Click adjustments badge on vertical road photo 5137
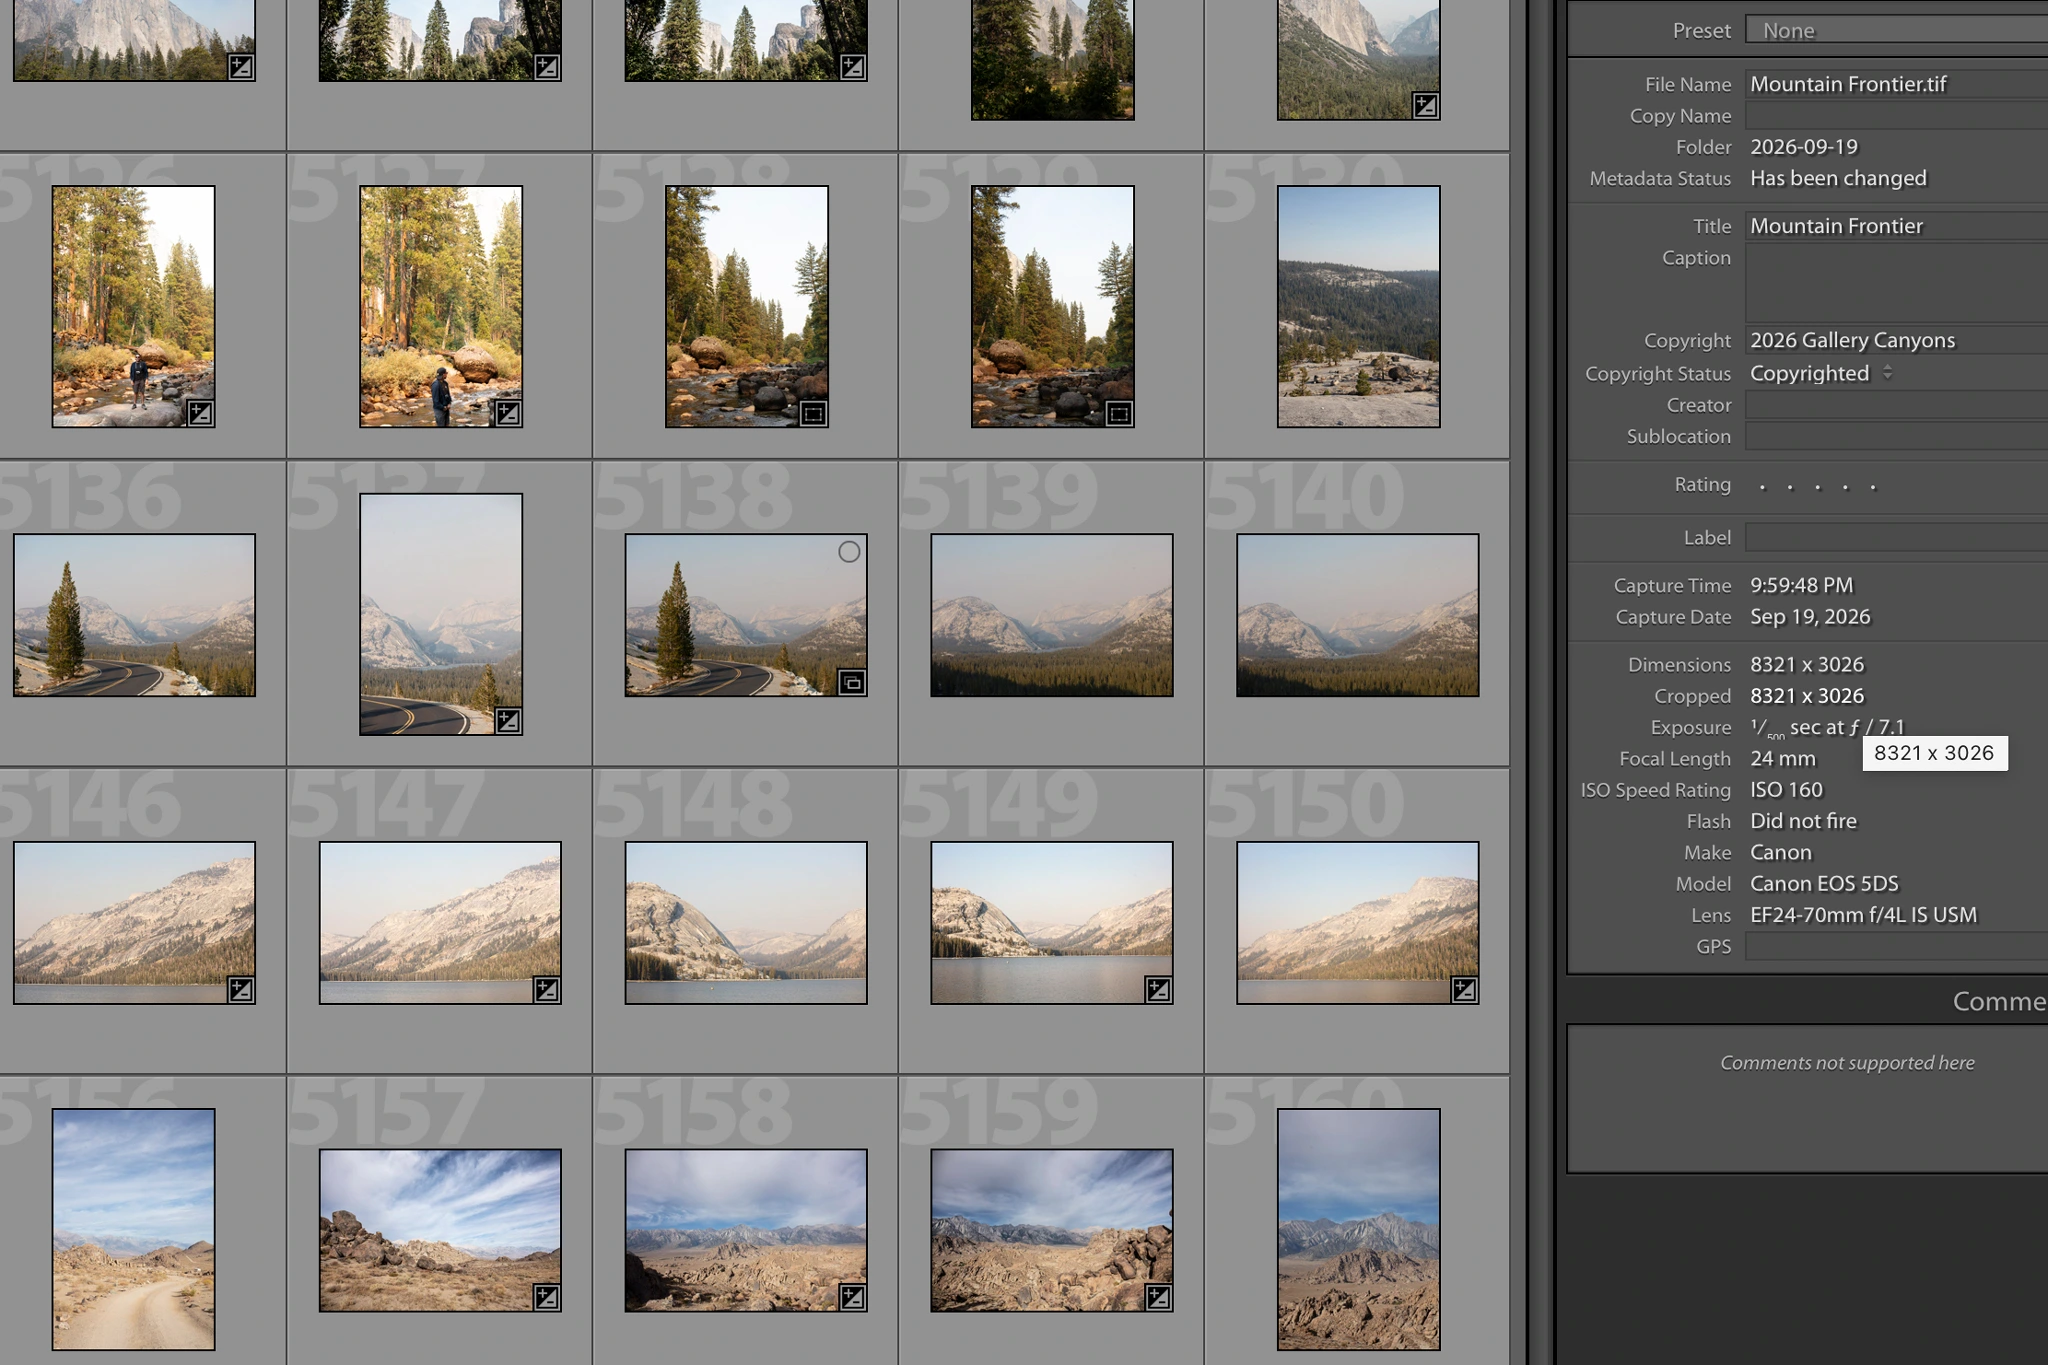The height and width of the screenshot is (1365, 2048). pyautogui.click(x=508, y=720)
